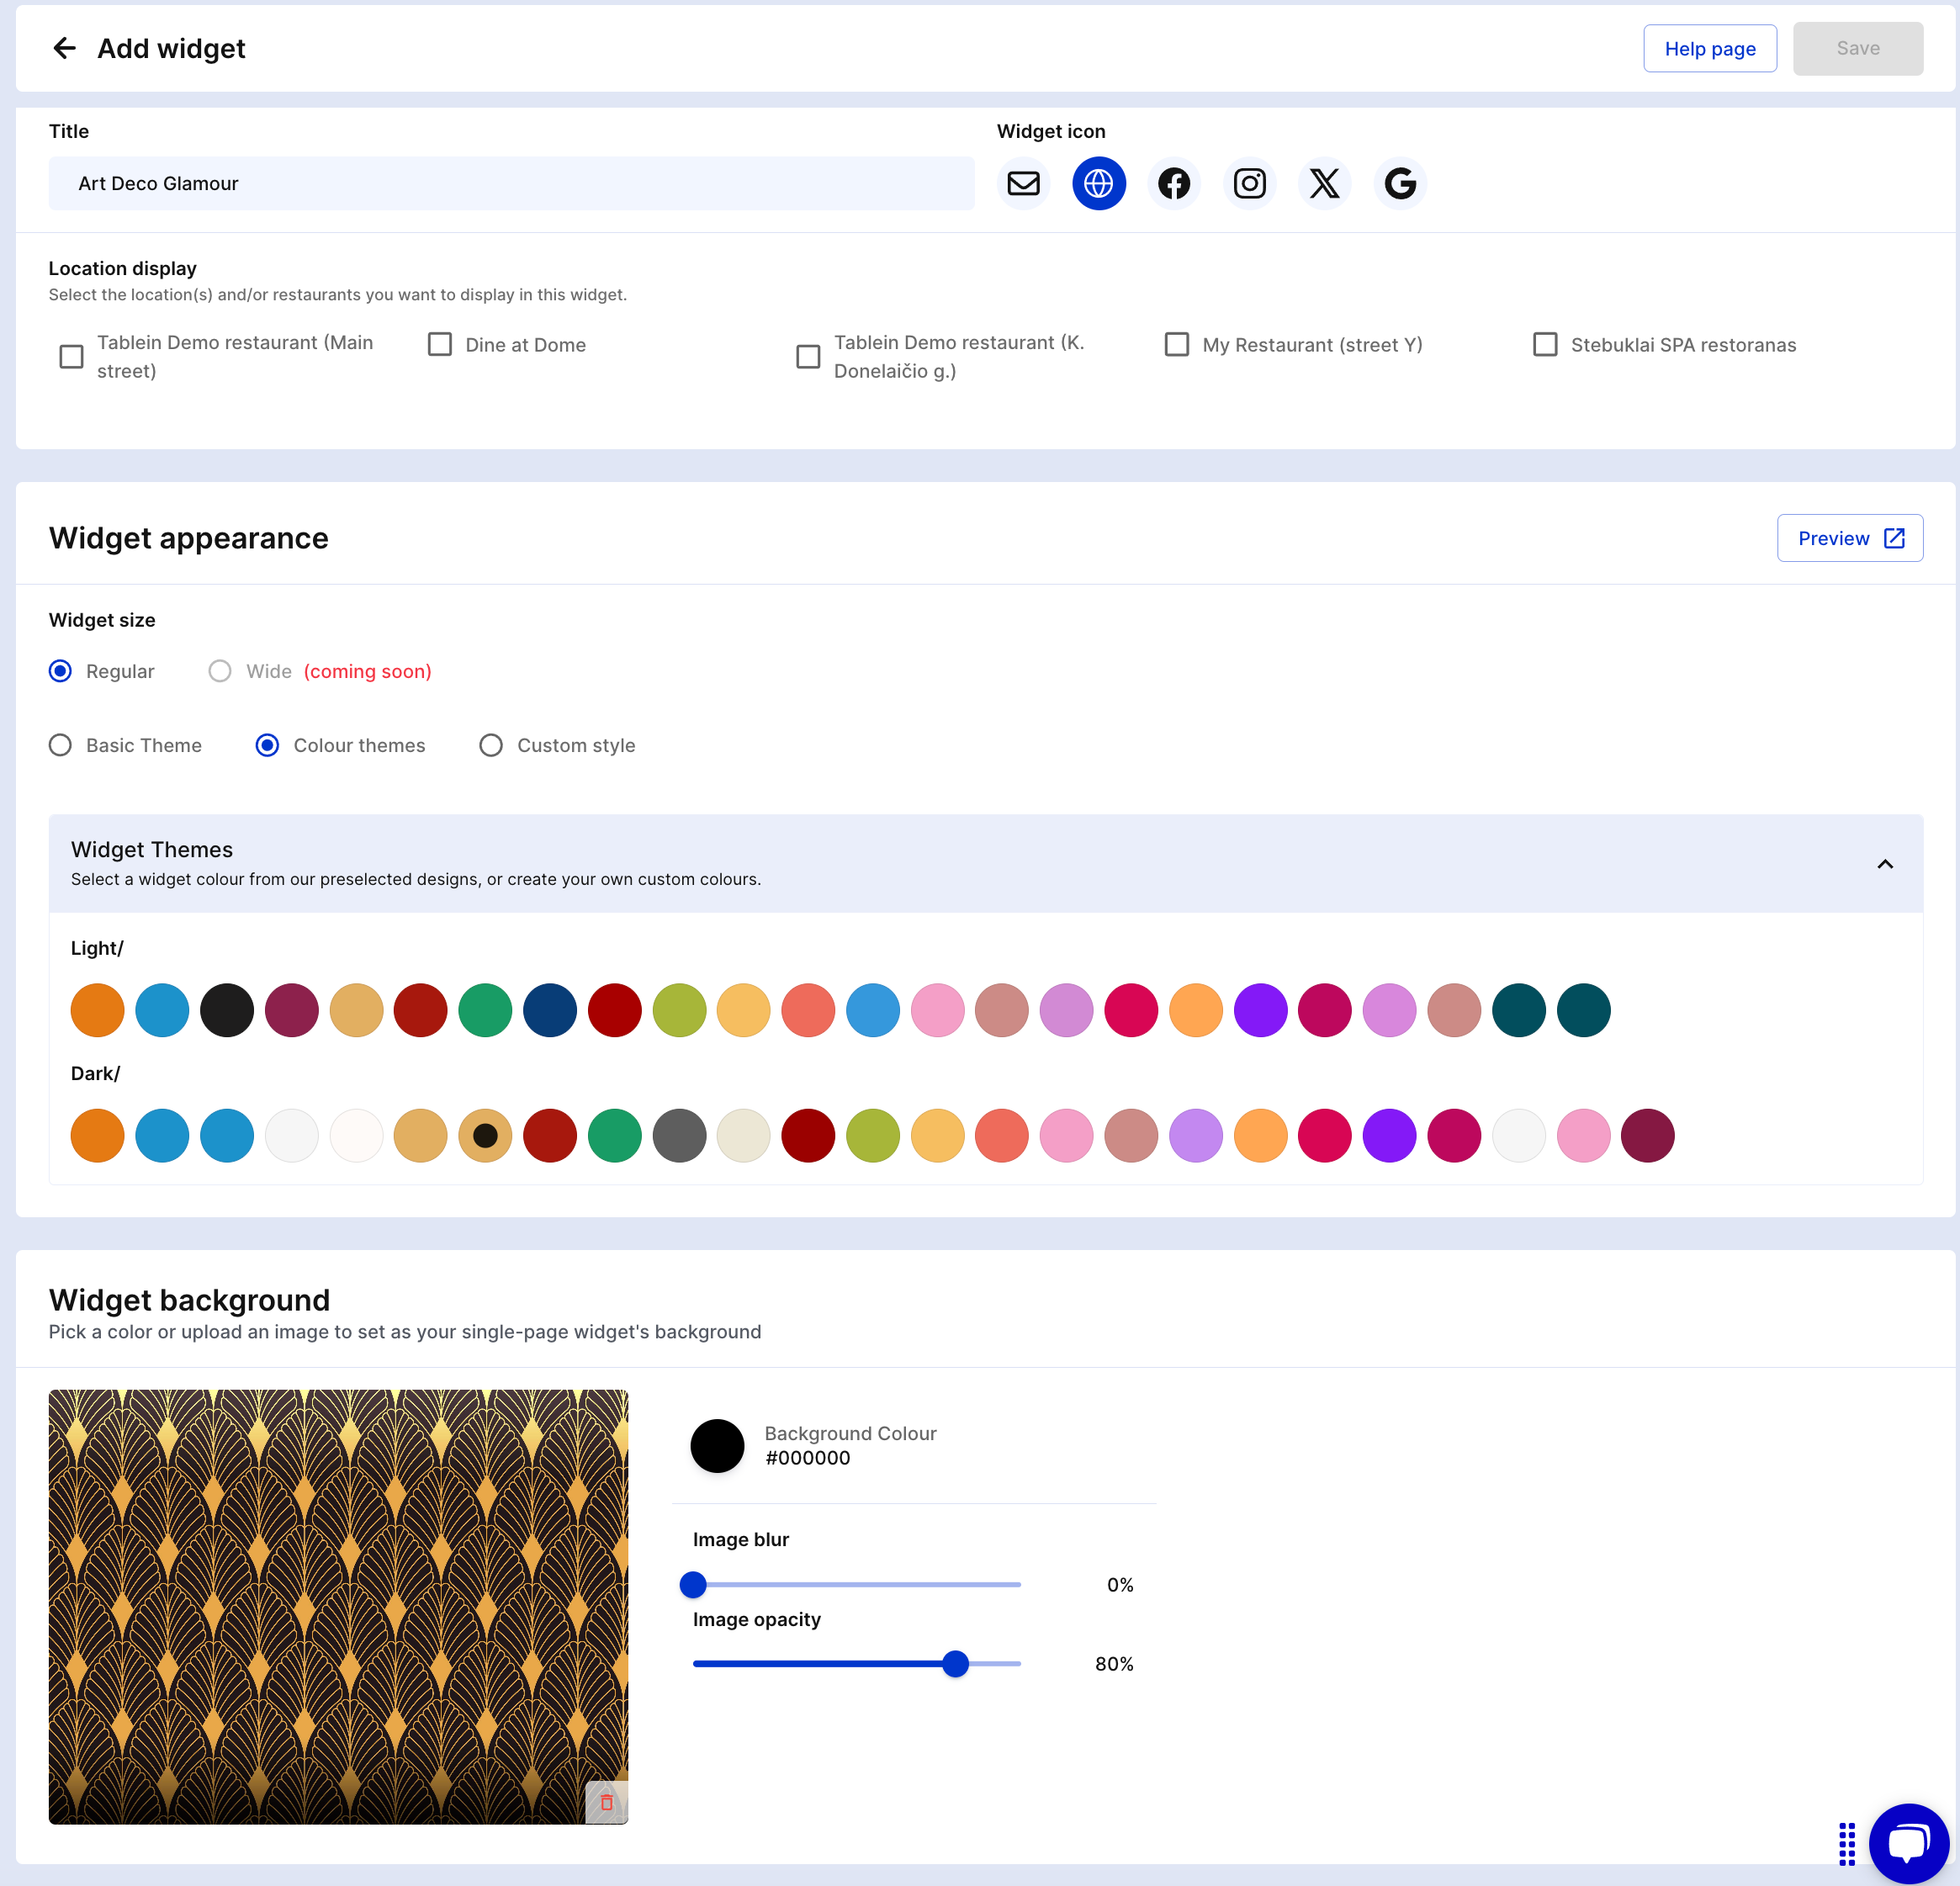Check Tablein Demo restaurant (Main street)
Viewport: 1960px width, 1886px height.
72,357
